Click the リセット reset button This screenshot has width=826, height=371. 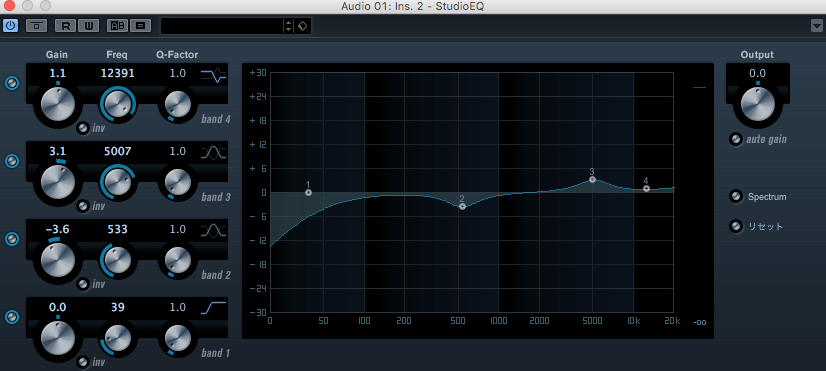pyautogui.click(x=735, y=227)
